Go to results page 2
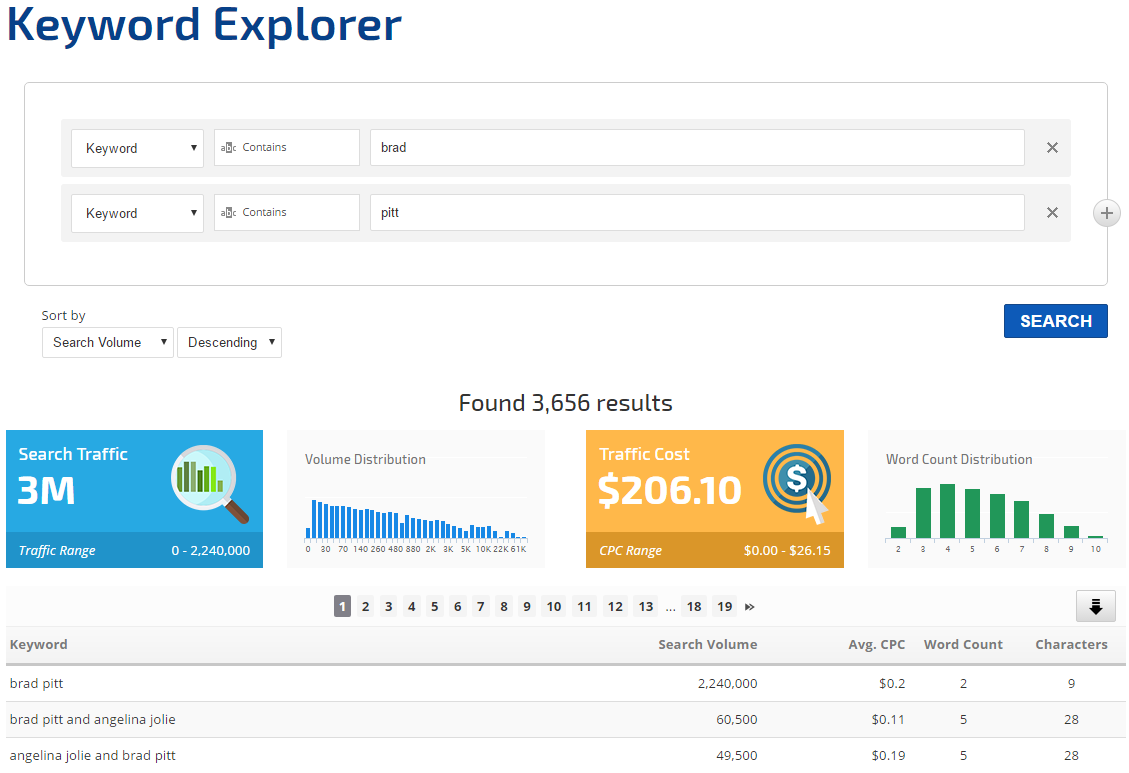Screen dimensions: 1129x773 [366, 607]
